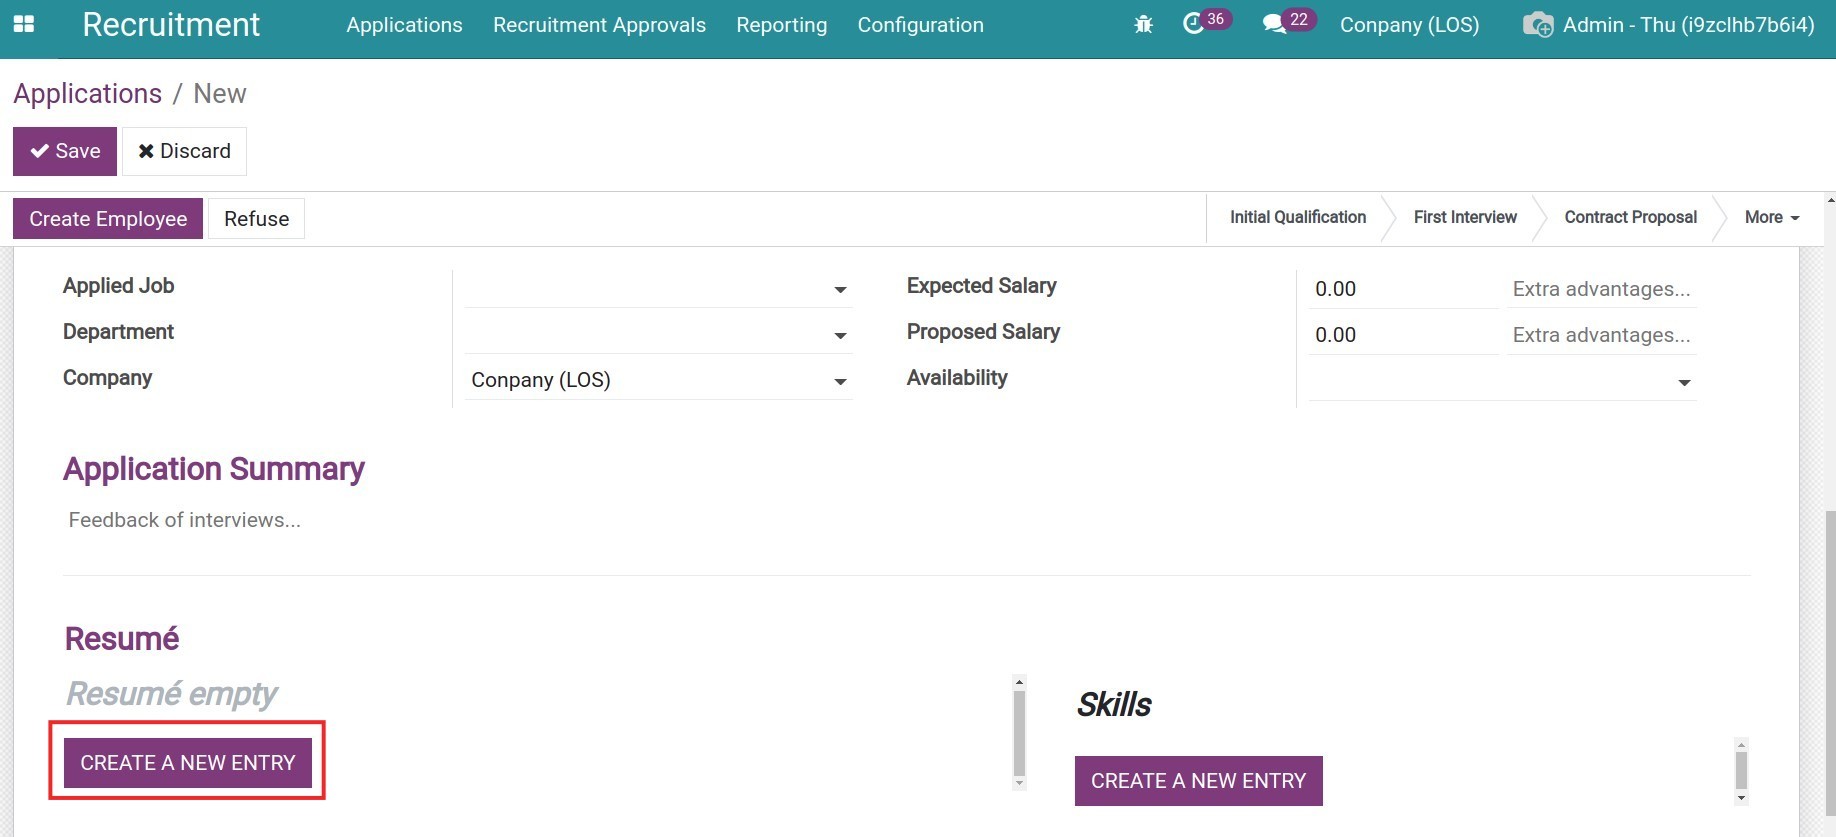Open the Recruitment Approvals menu
The image size is (1836, 837).
coord(599,25)
